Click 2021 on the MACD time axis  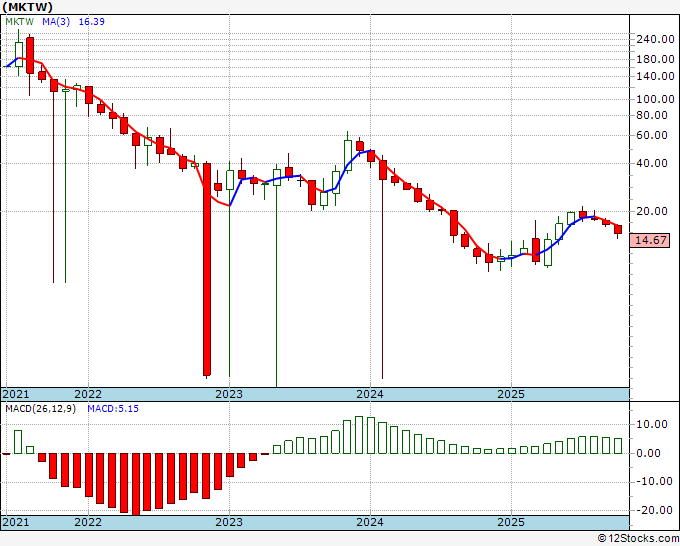(16, 522)
